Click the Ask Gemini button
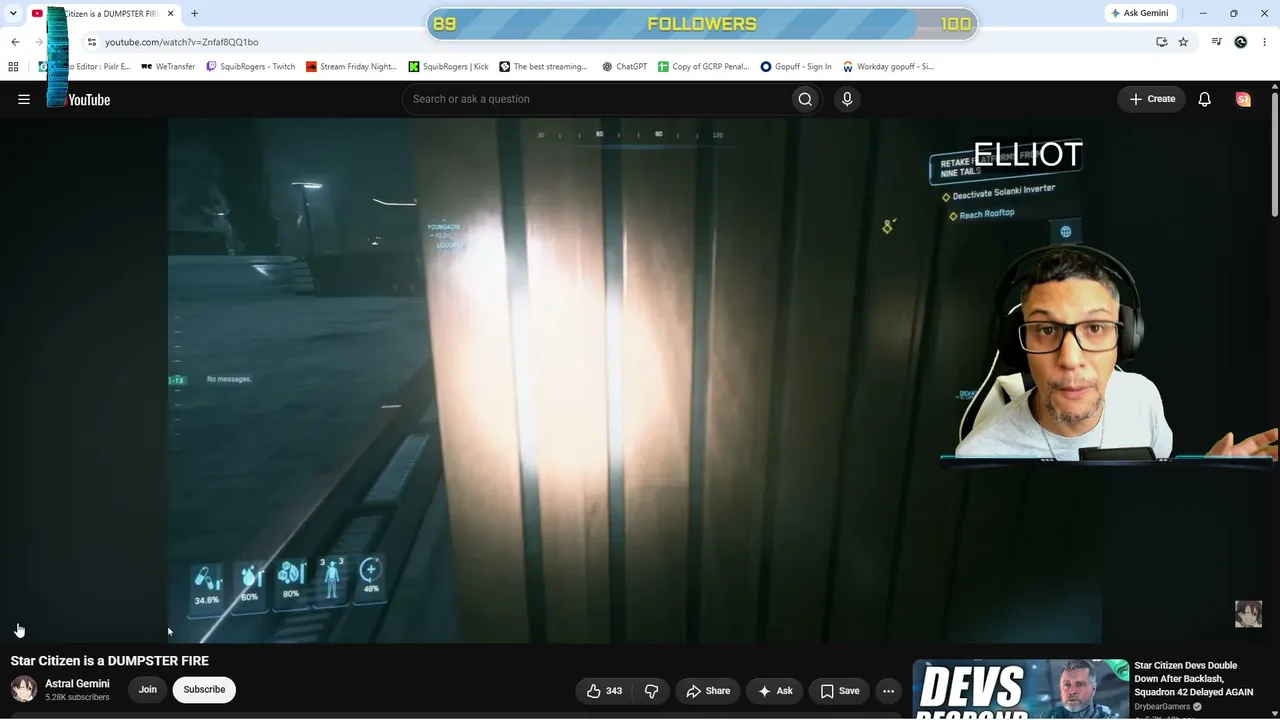 click(x=1139, y=13)
